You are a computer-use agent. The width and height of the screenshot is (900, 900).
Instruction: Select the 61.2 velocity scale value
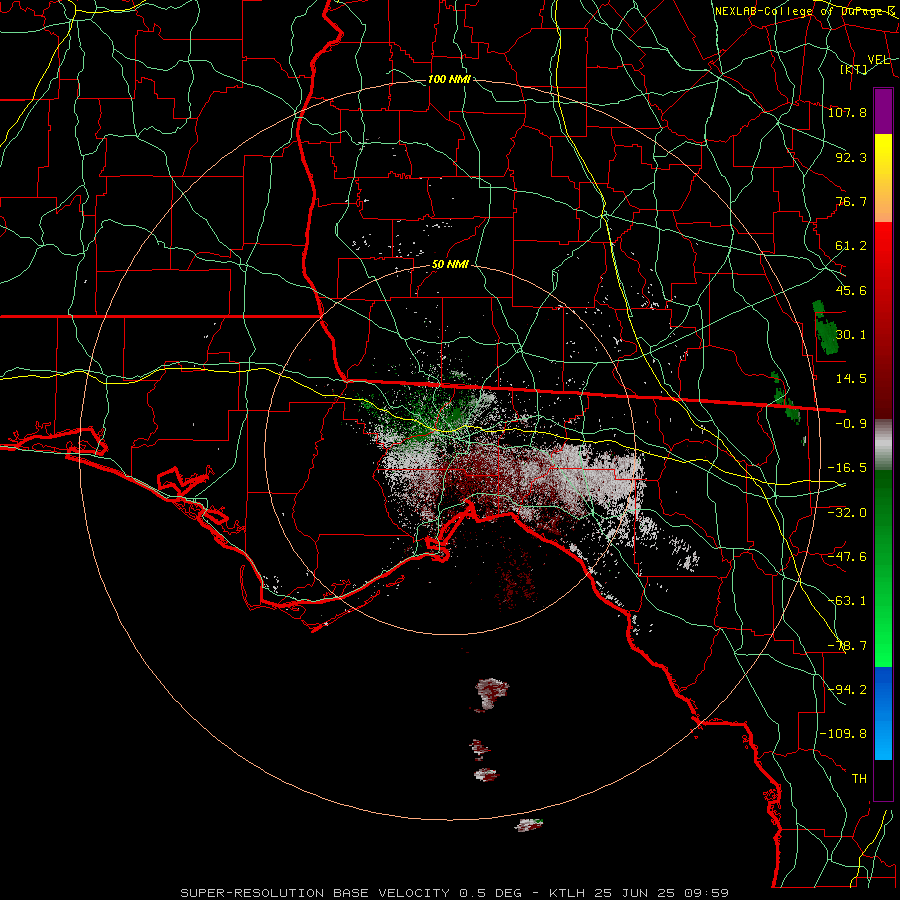coord(851,246)
